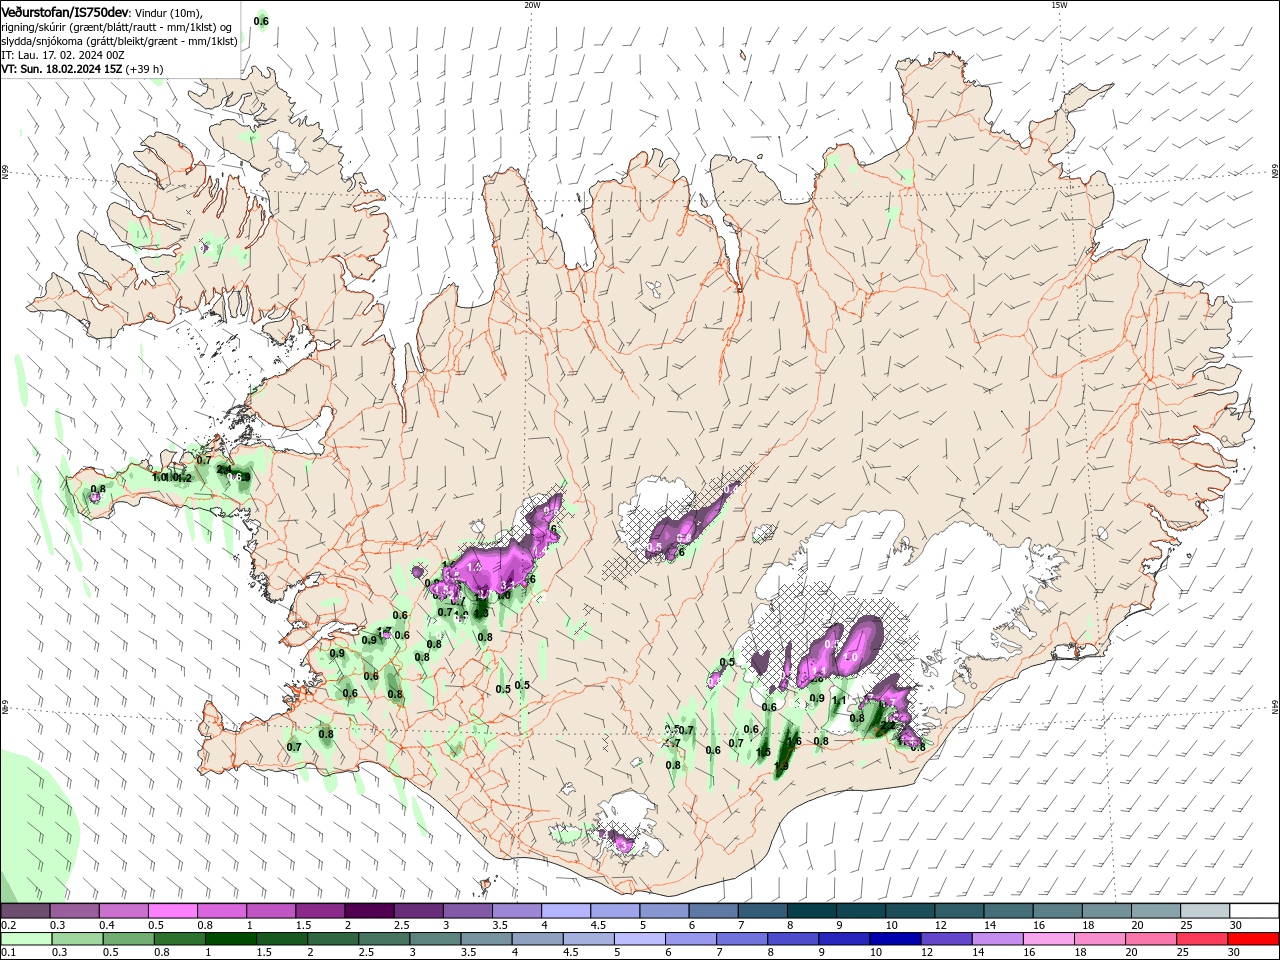The height and width of the screenshot is (960, 1280).
Task: Pick the dark mauve 0.2 snow-row swatch
Action: pyautogui.click(x=25, y=911)
